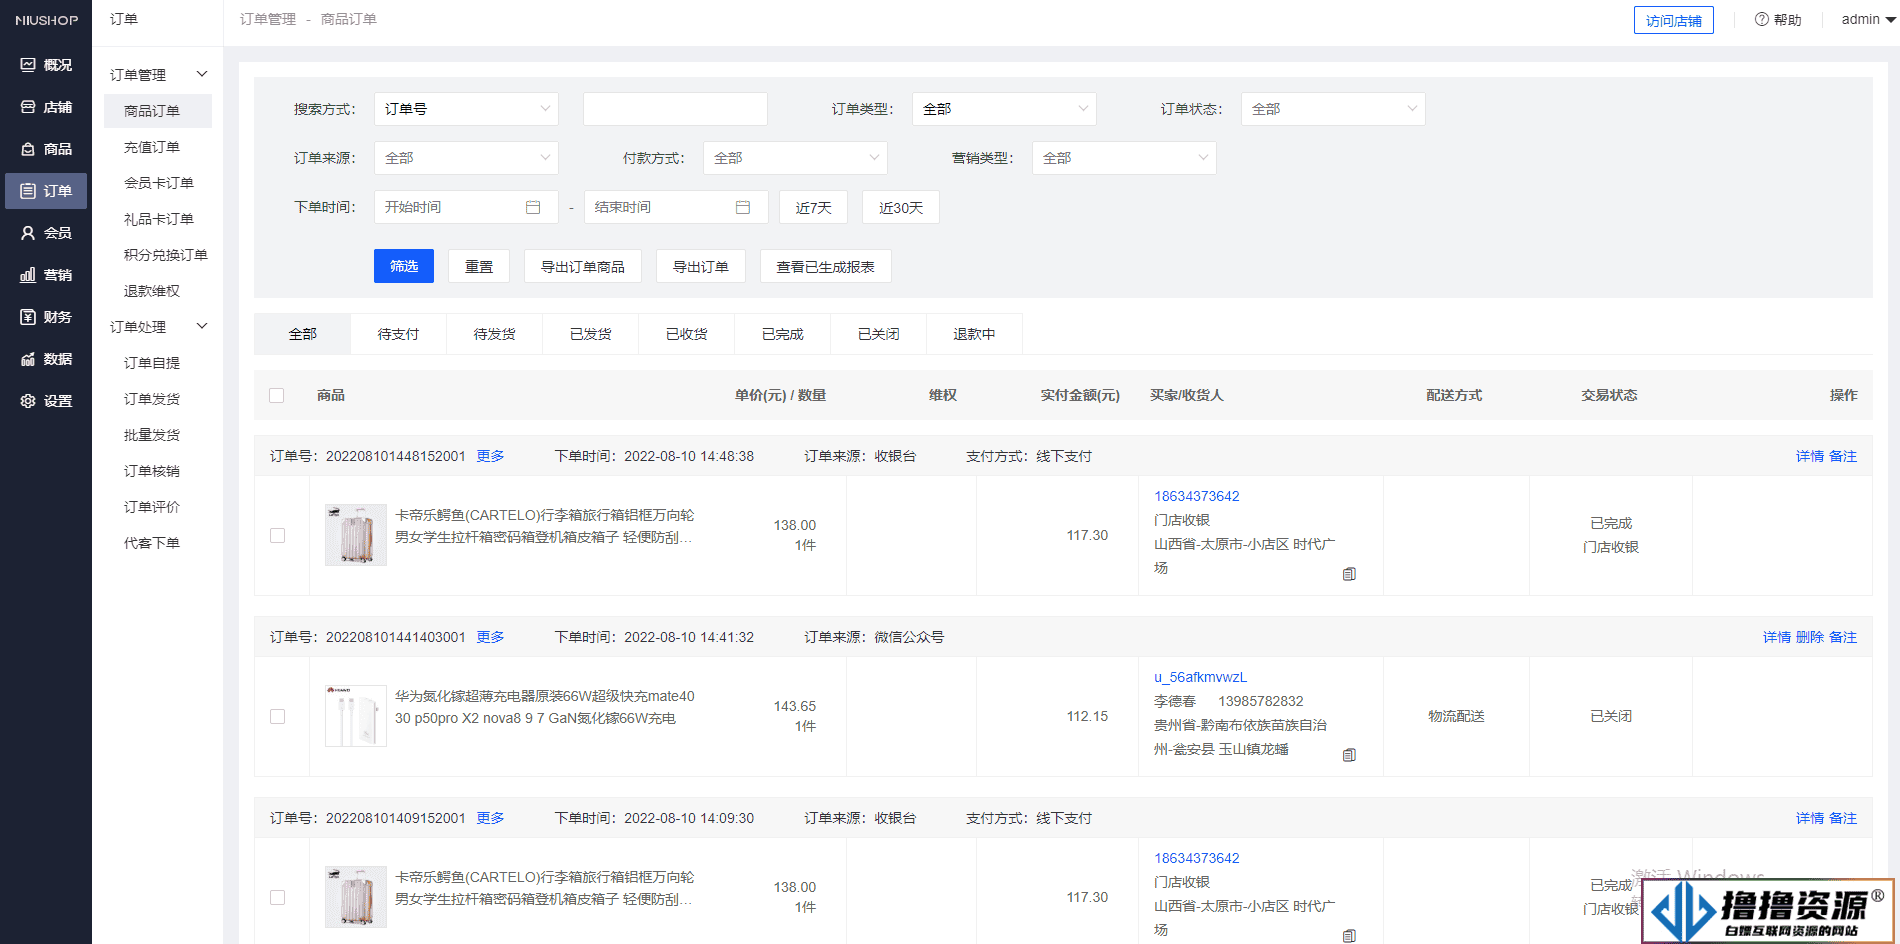
Task: Click the blue 筛选 filter button
Action: [x=404, y=266]
